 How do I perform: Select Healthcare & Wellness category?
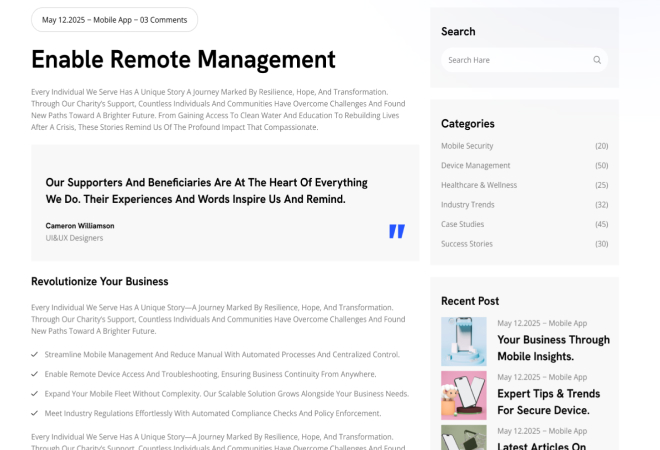[x=479, y=185]
